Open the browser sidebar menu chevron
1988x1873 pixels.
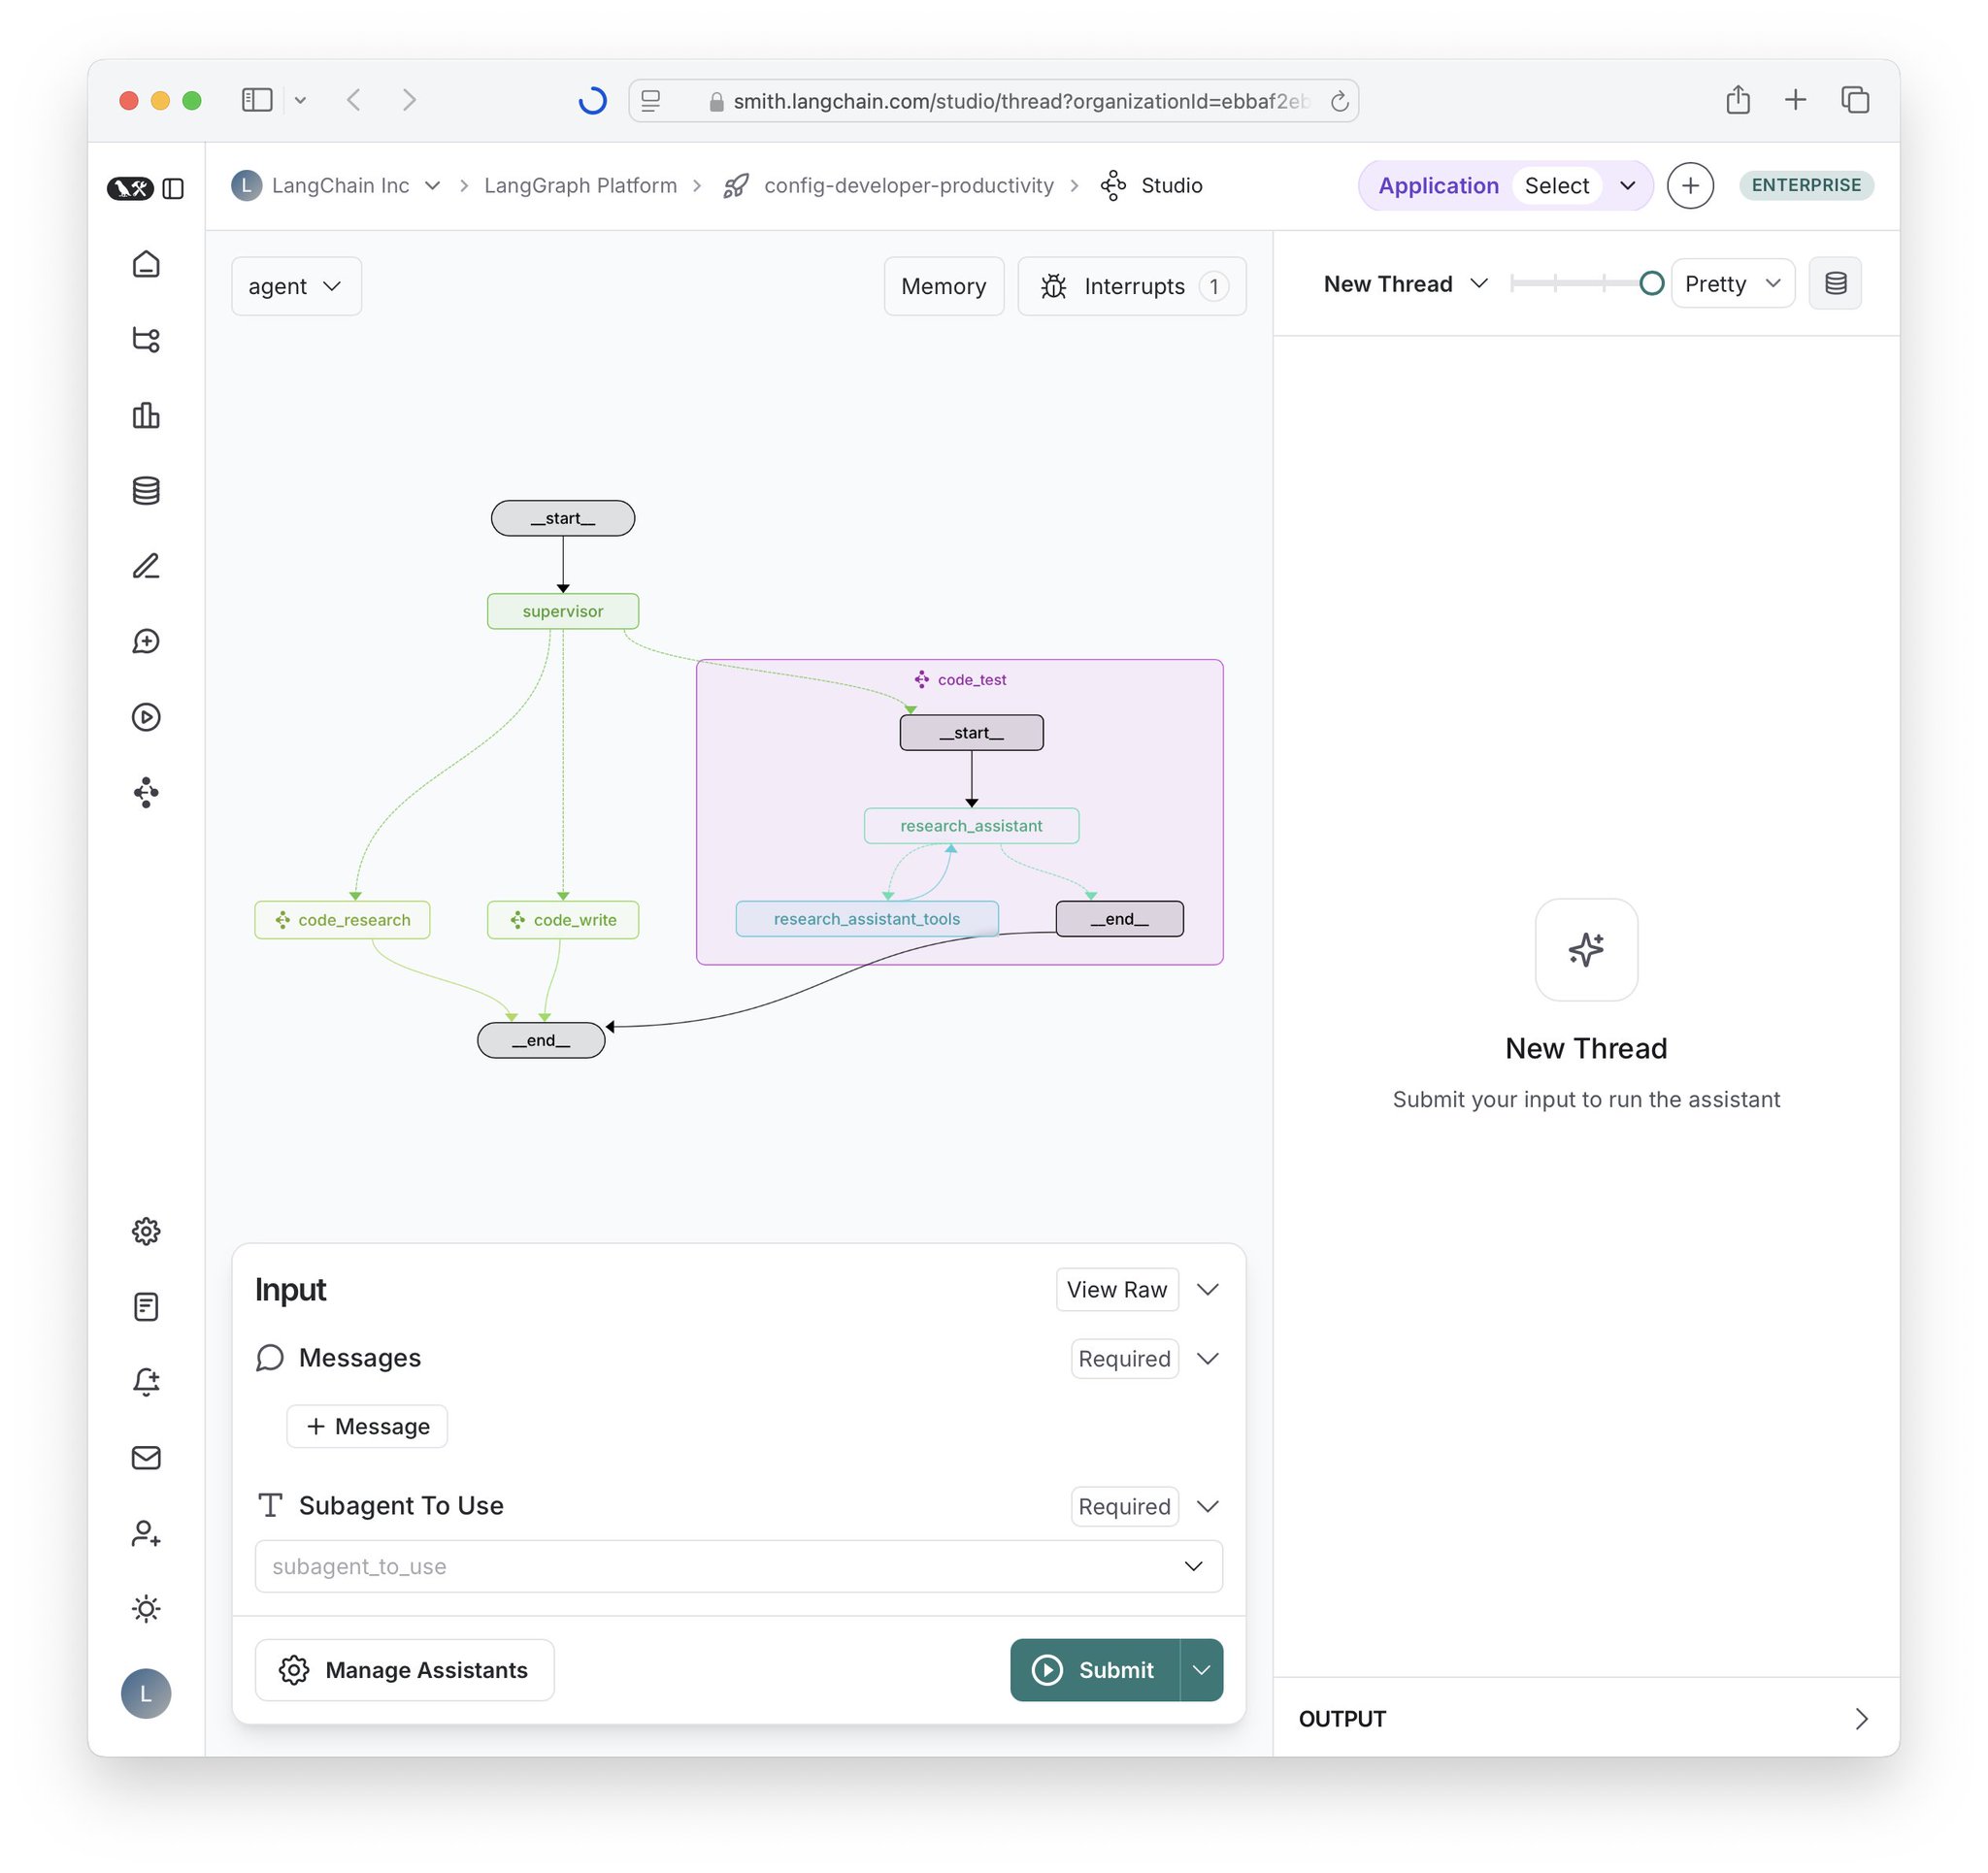[300, 100]
